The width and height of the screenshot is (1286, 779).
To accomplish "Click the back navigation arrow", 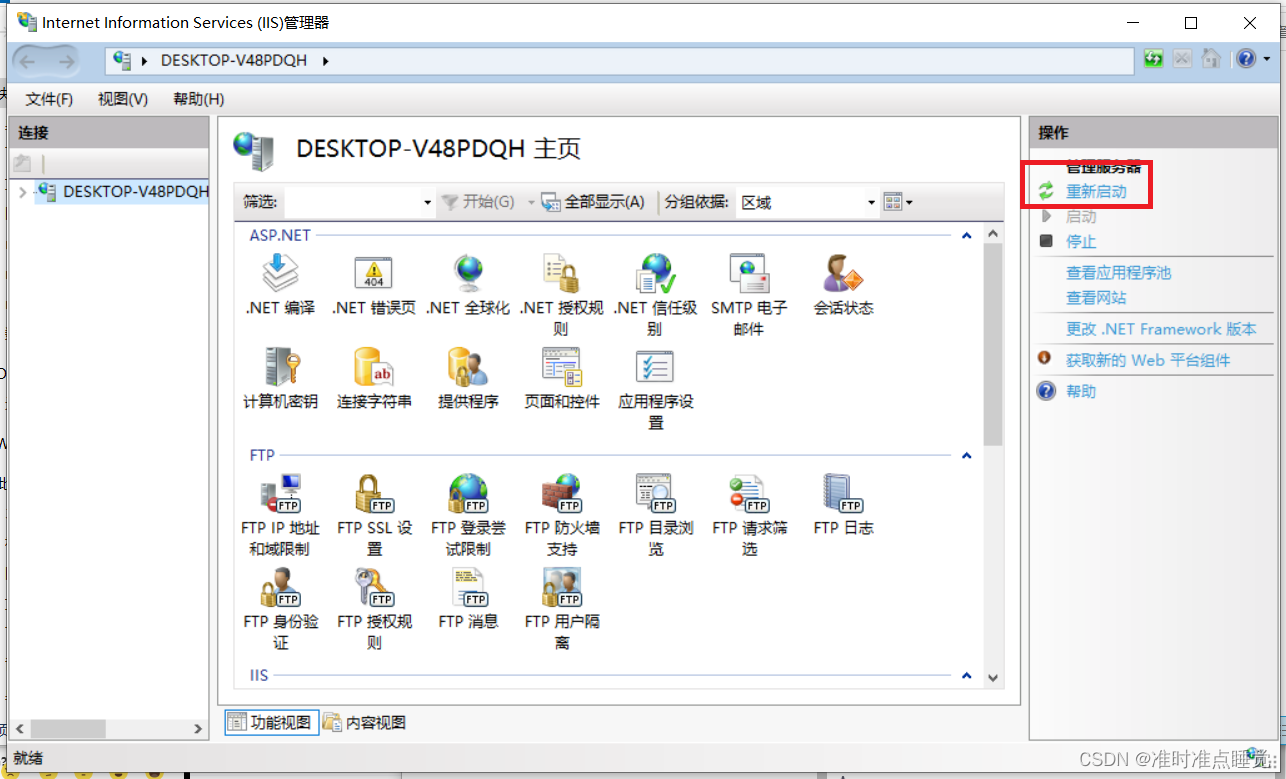I will 27,60.
